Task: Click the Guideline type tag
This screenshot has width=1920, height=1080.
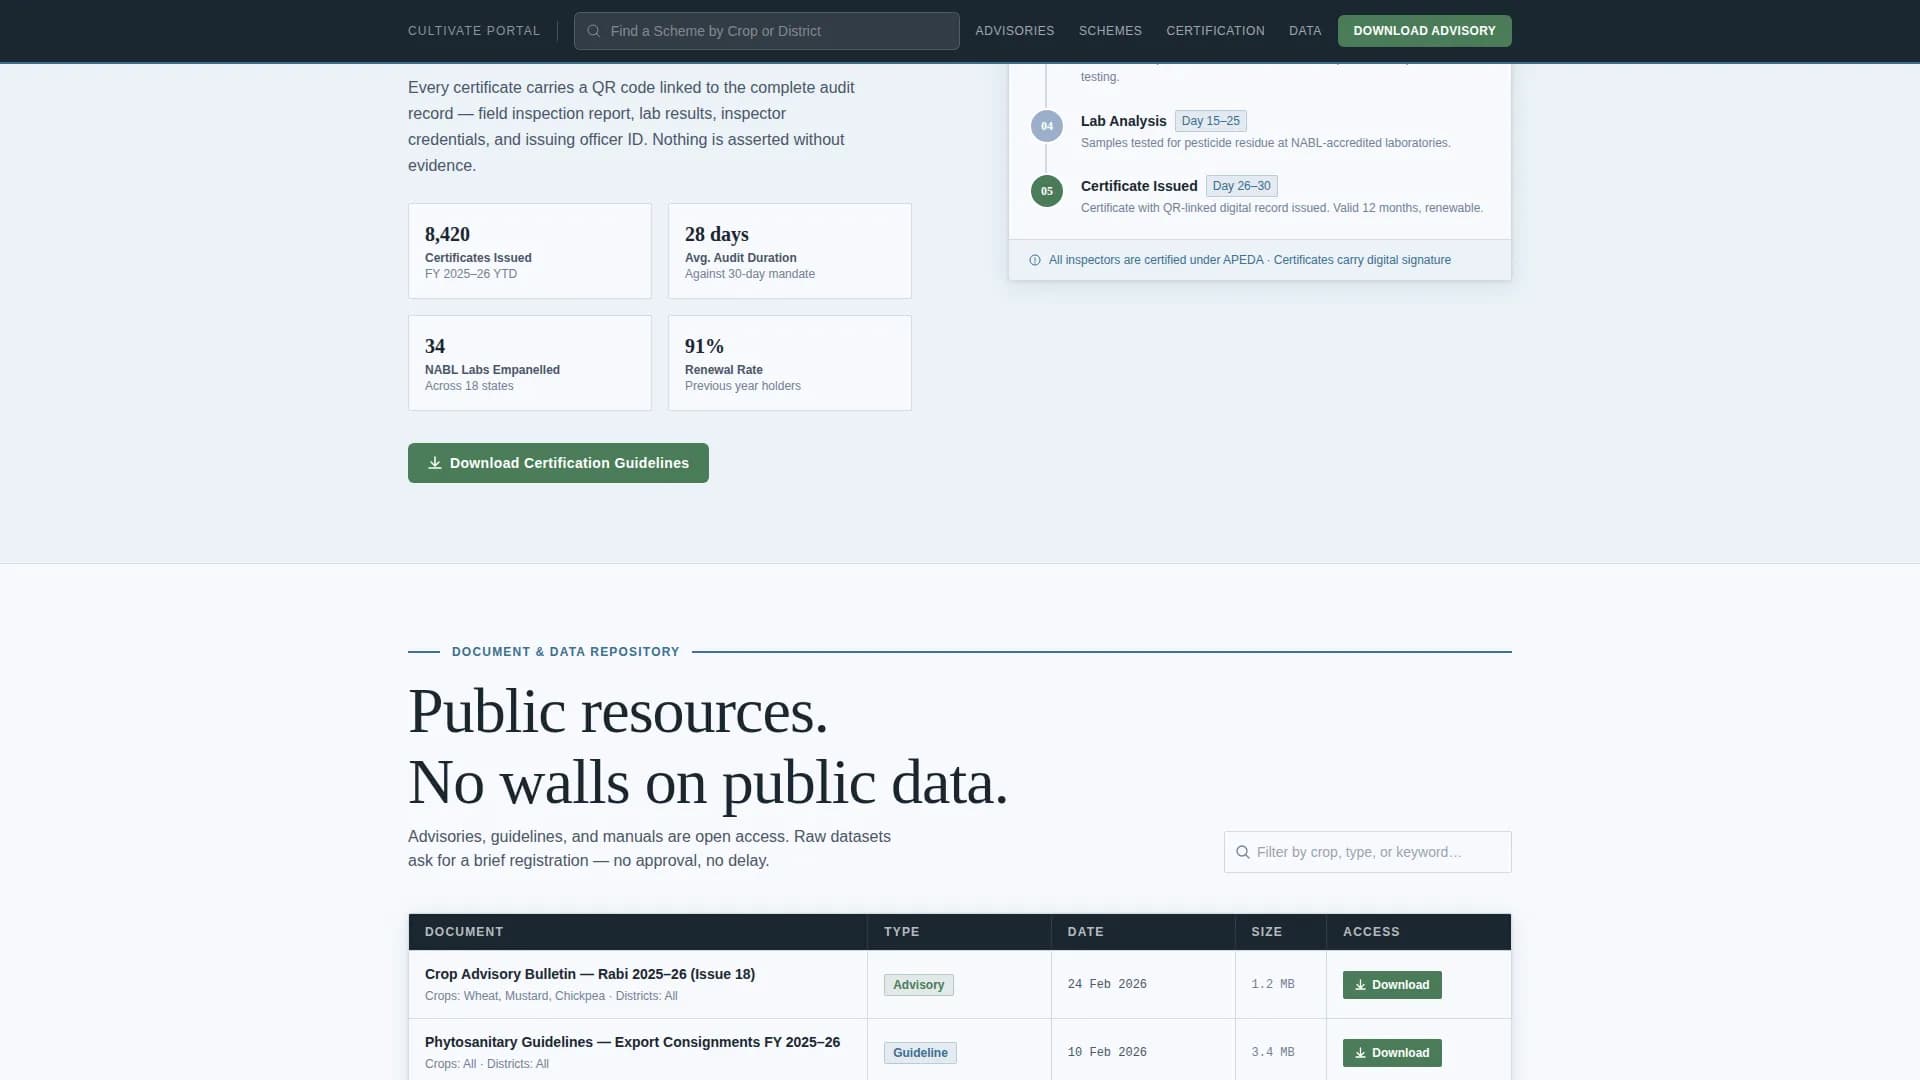Action: pos(920,1053)
